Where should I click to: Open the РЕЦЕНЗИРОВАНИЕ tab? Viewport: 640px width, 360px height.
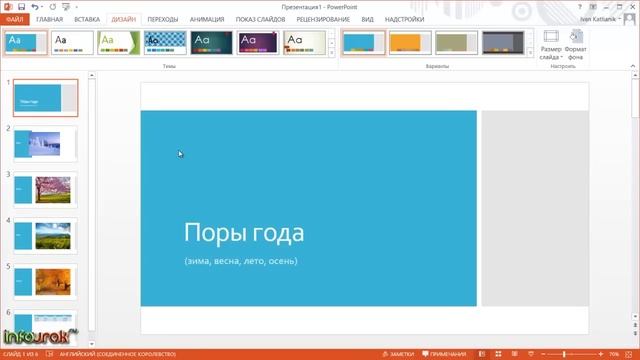coord(323,19)
